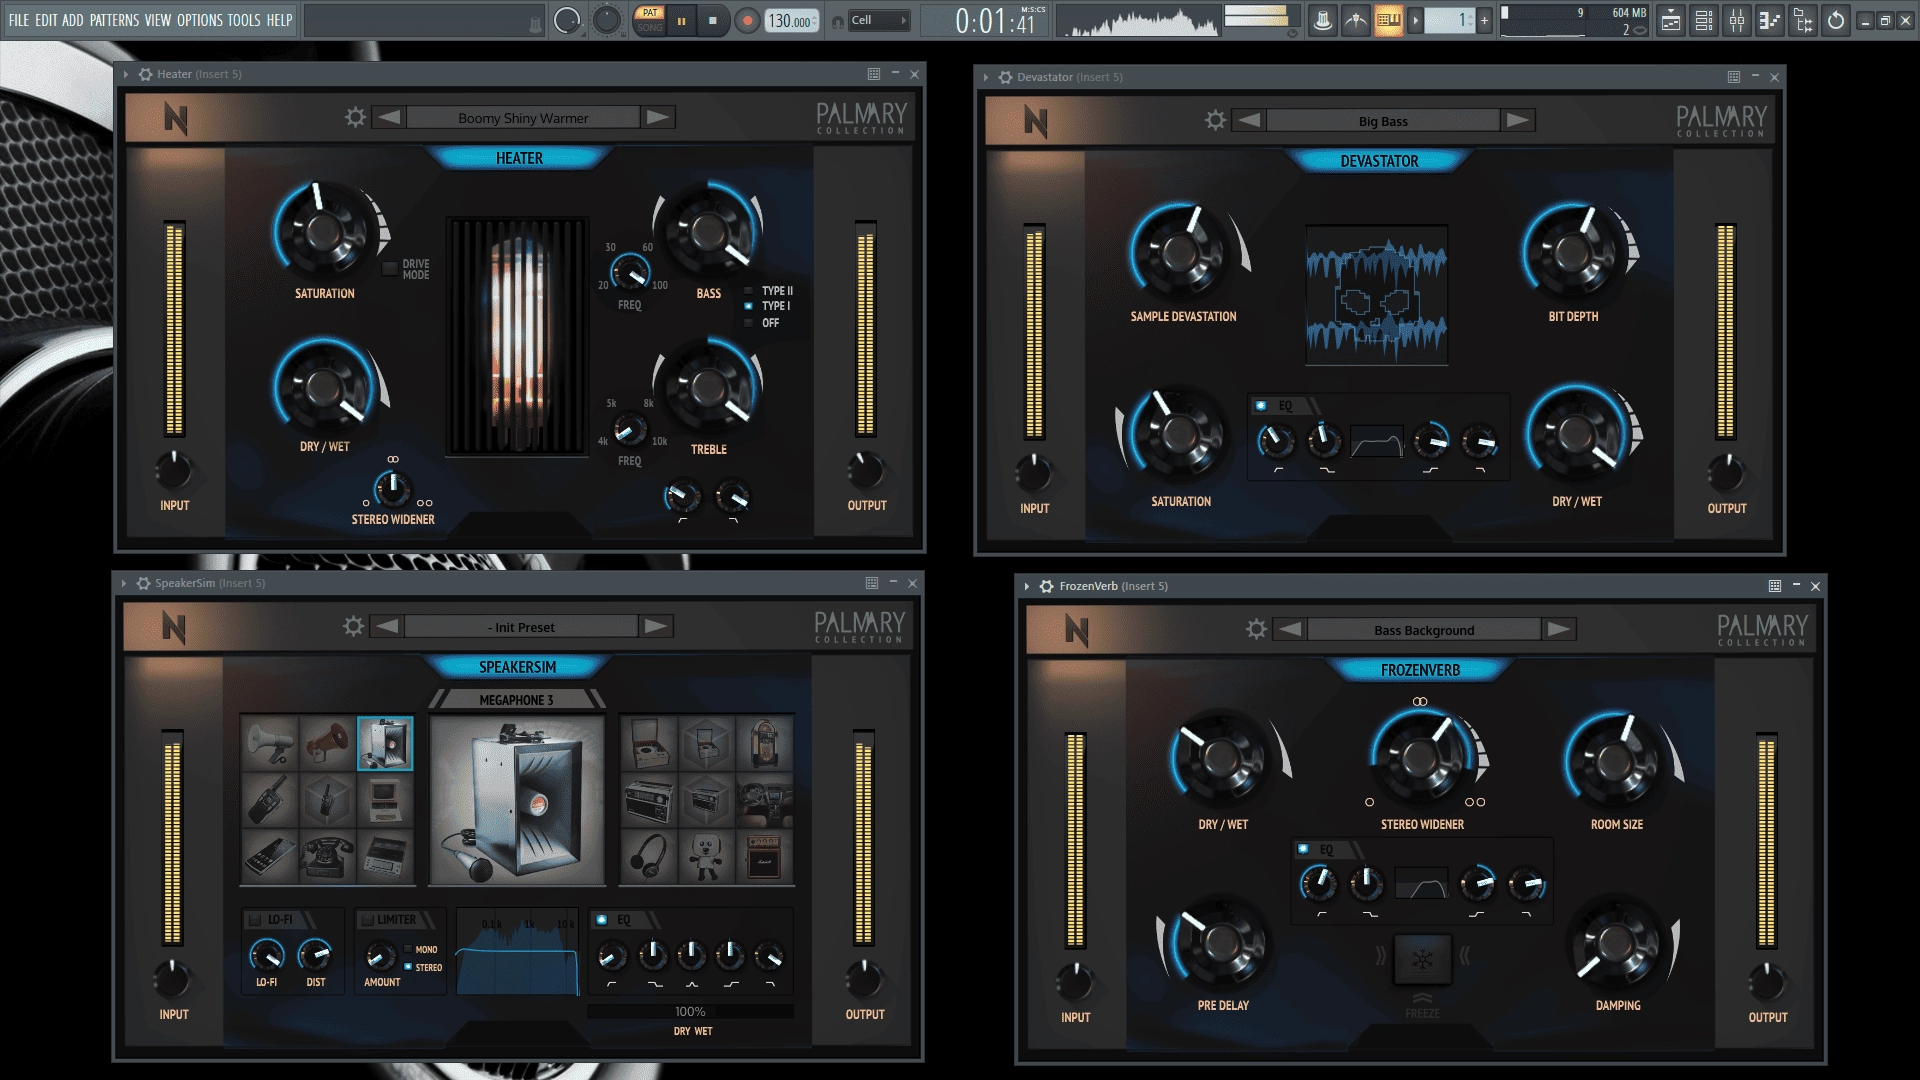The width and height of the screenshot is (1920, 1080).
Task: Open Devastator preset list 'Big Bass'
Action: click(1383, 121)
